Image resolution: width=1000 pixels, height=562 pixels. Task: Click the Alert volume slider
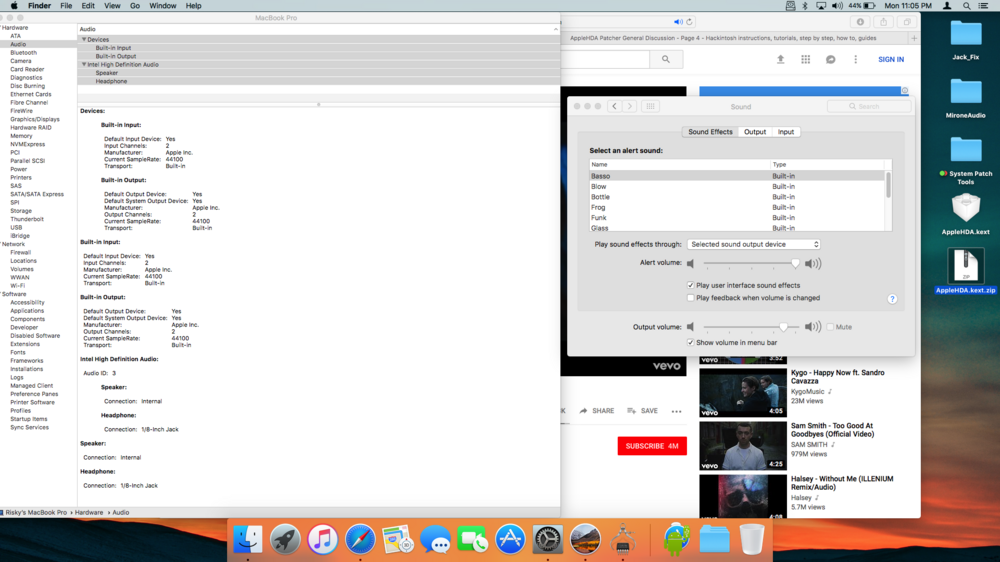coord(750,264)
